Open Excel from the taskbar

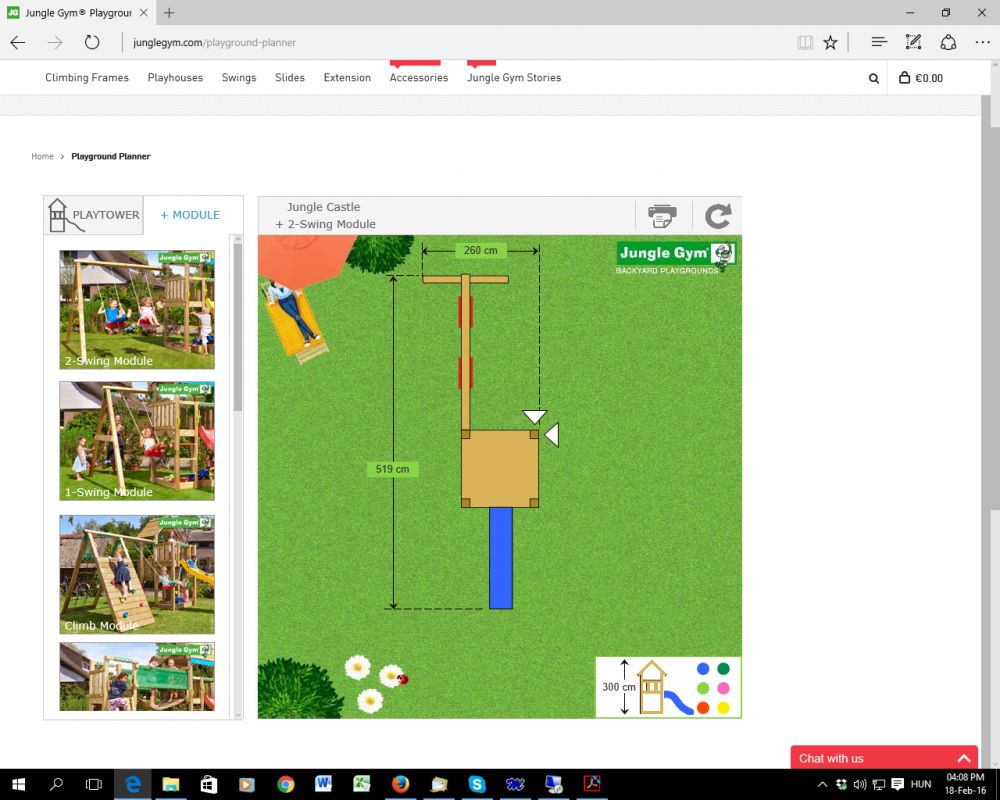click(362, 784)
